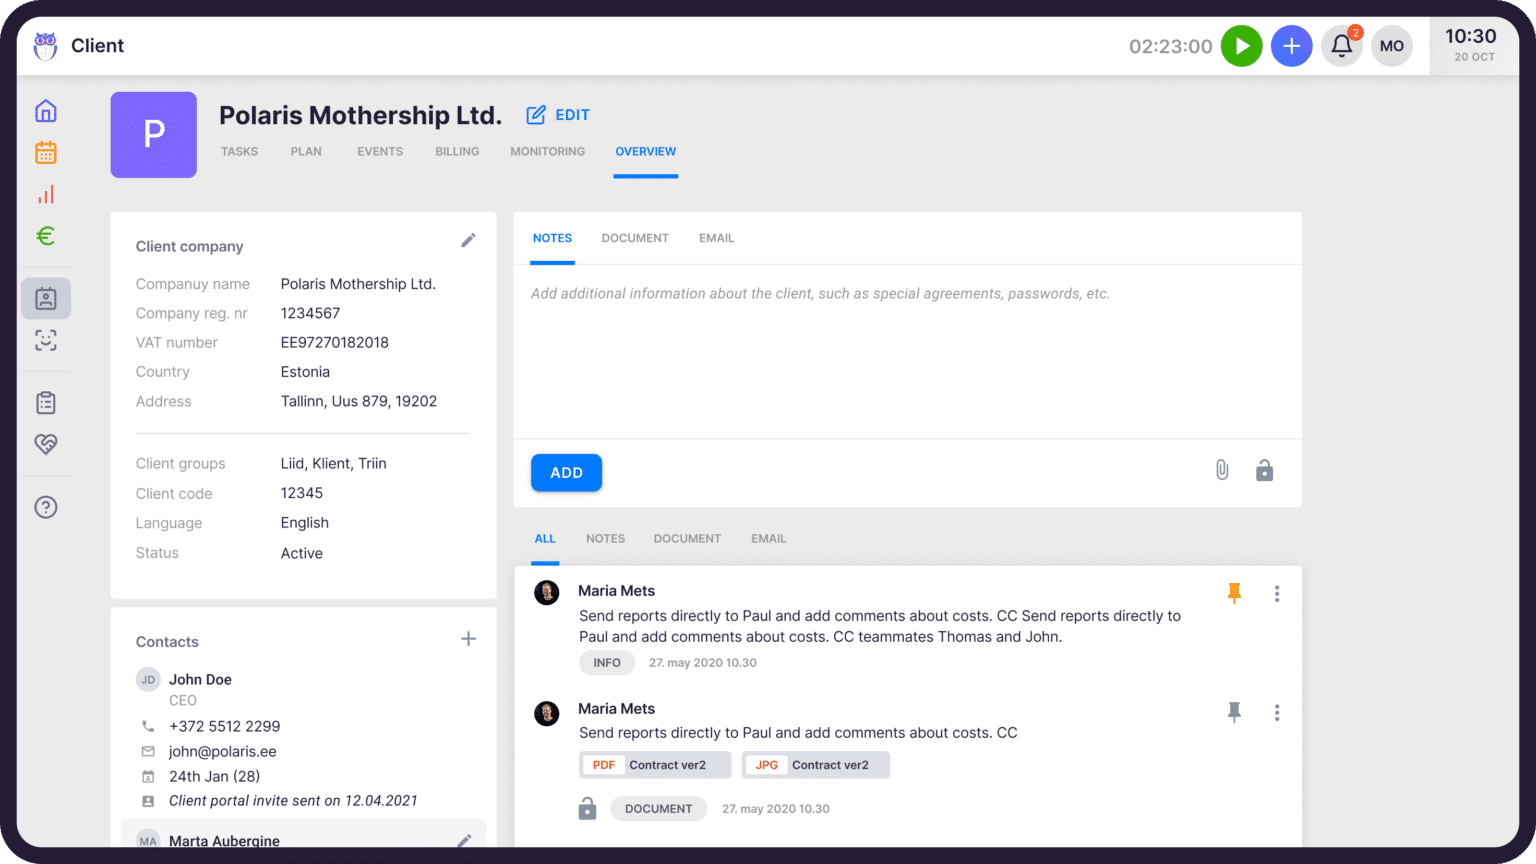The height and width of the screenshot is (864, 1536).
Task: Open the orange calendar sidebar icon
Action: tap(46, 153)
